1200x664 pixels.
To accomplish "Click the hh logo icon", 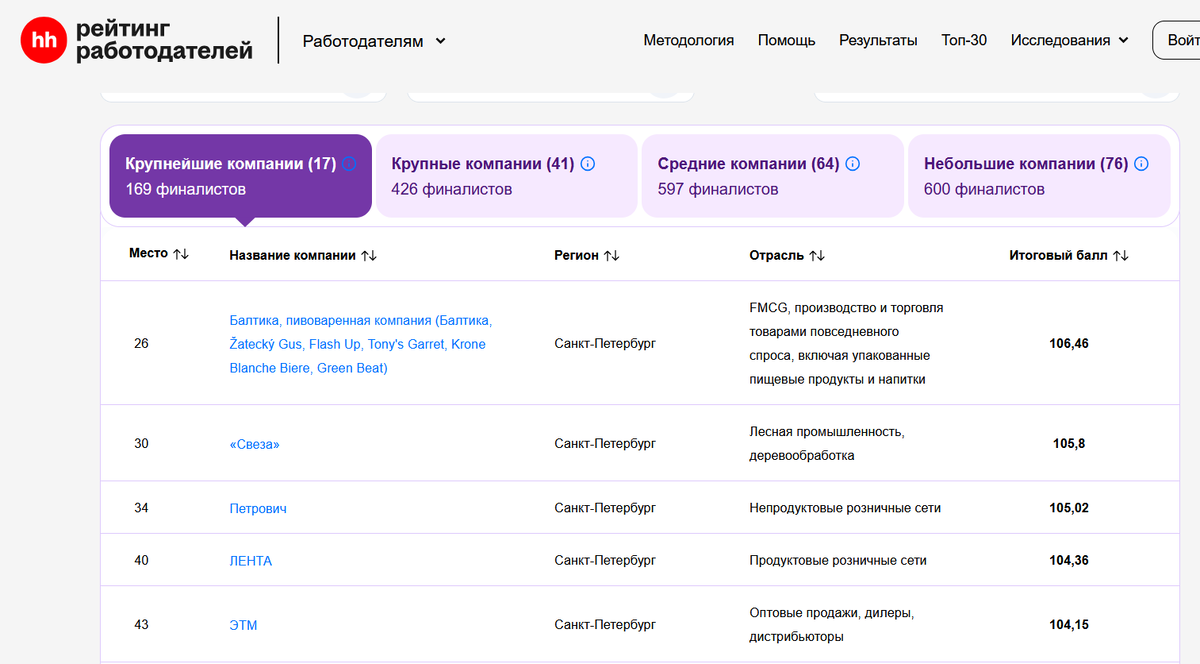I will [x=43, y=40].
